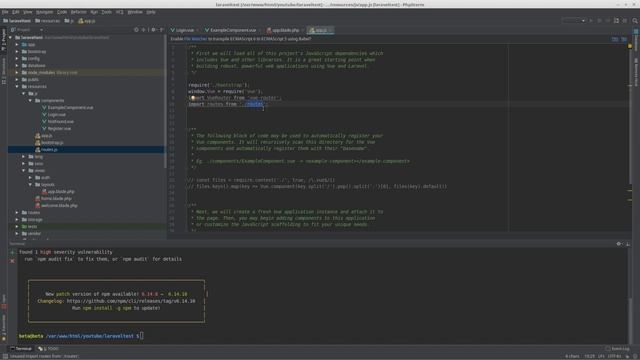640x360 pixels.
Task: Expand the public folder
Action: [x=17, y=80]
